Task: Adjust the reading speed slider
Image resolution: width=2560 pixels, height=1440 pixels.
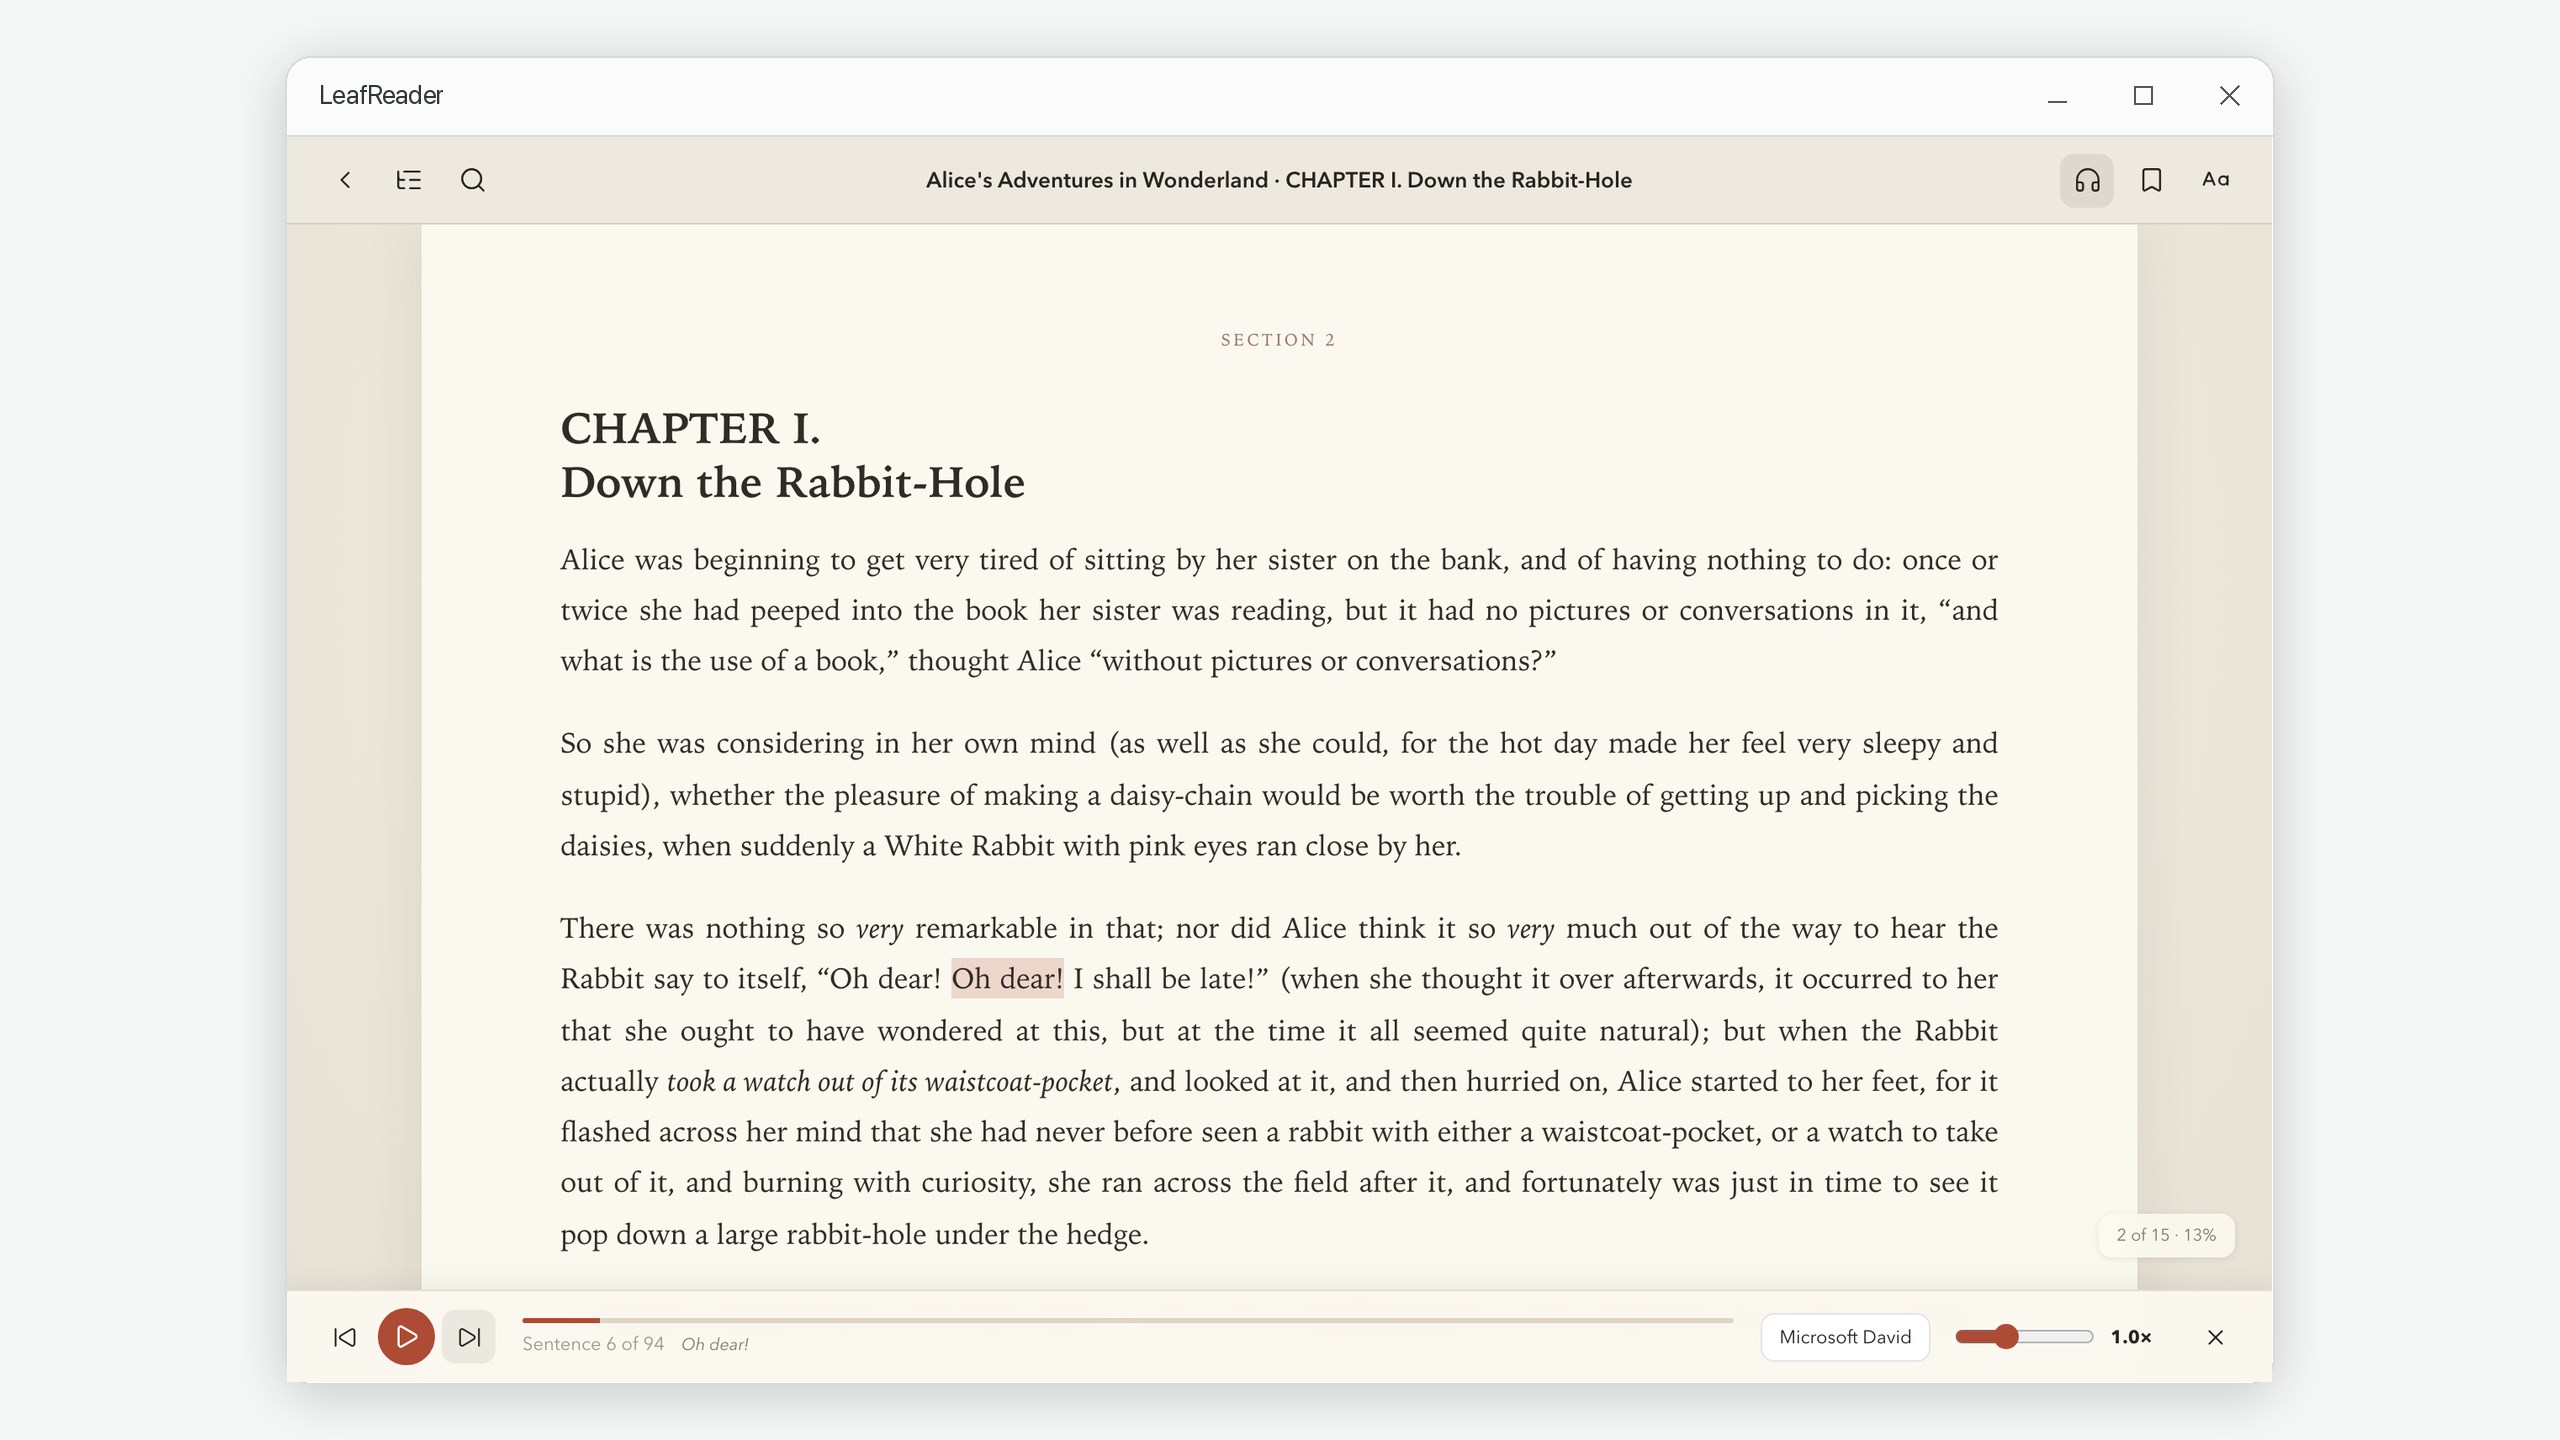Action: pos(2024,1337)
